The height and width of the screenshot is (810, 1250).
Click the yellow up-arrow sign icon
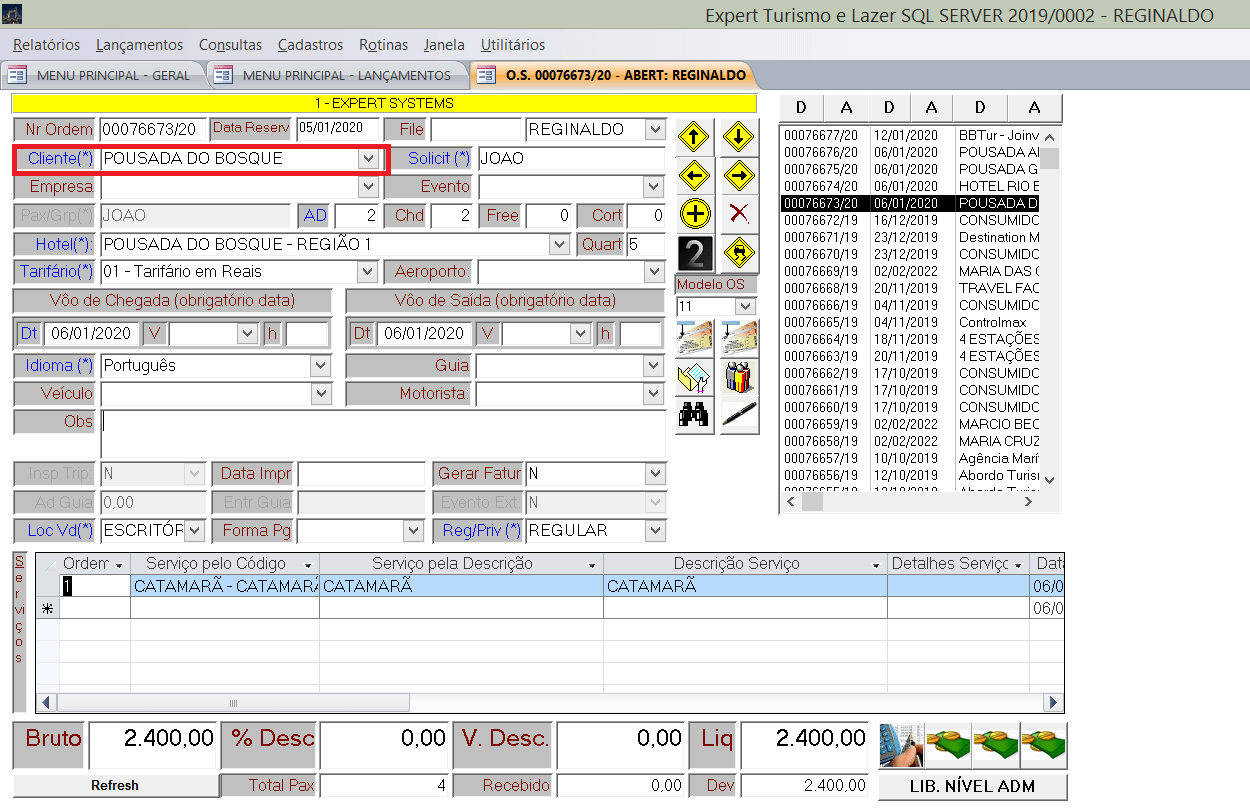pos(694,138)
